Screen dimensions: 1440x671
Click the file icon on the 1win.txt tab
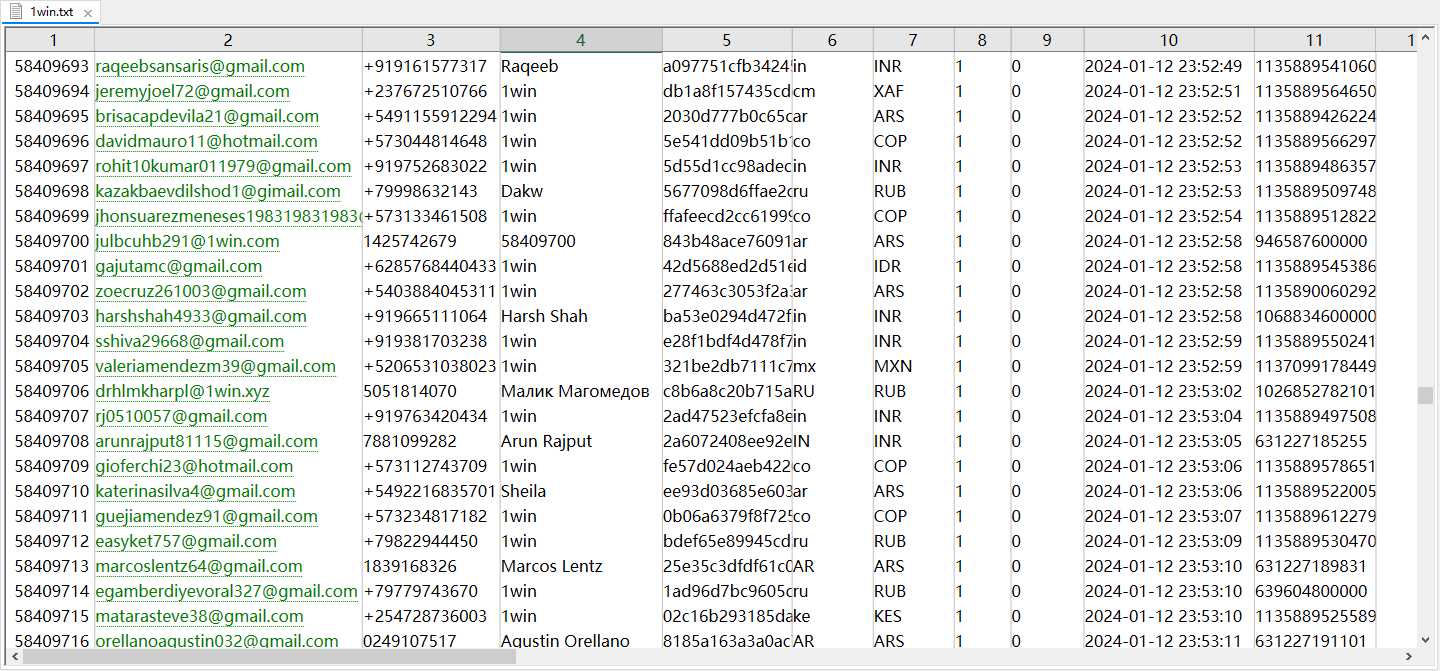tap(16, 12)
